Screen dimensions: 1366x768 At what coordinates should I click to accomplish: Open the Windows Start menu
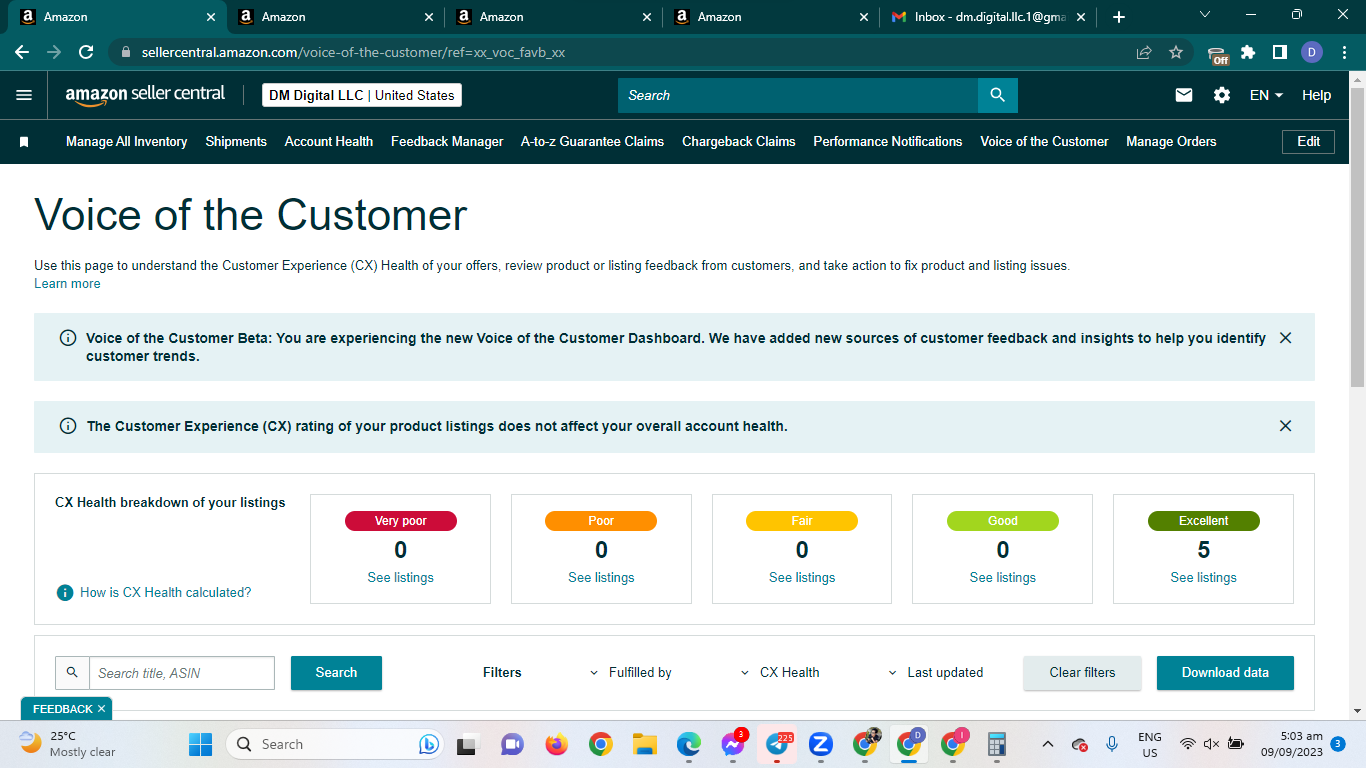[x=201, y=744]
